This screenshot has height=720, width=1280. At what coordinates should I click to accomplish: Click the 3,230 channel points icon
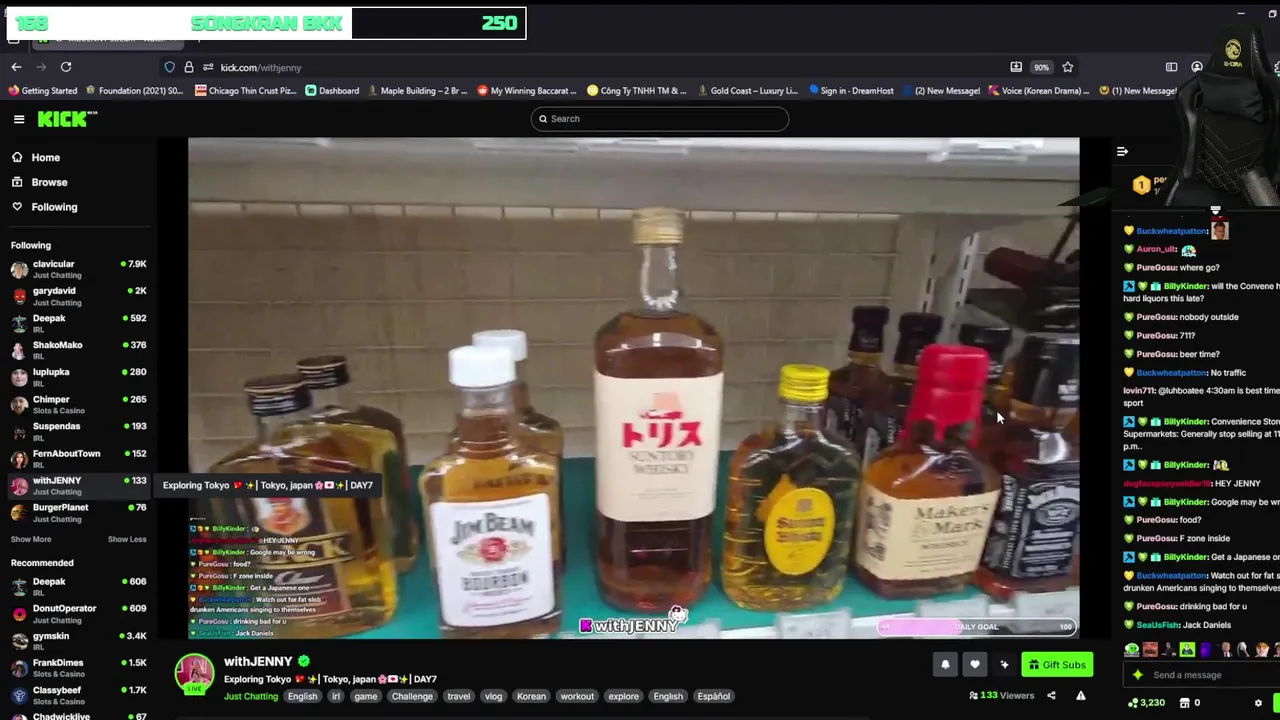point(1133,703)
